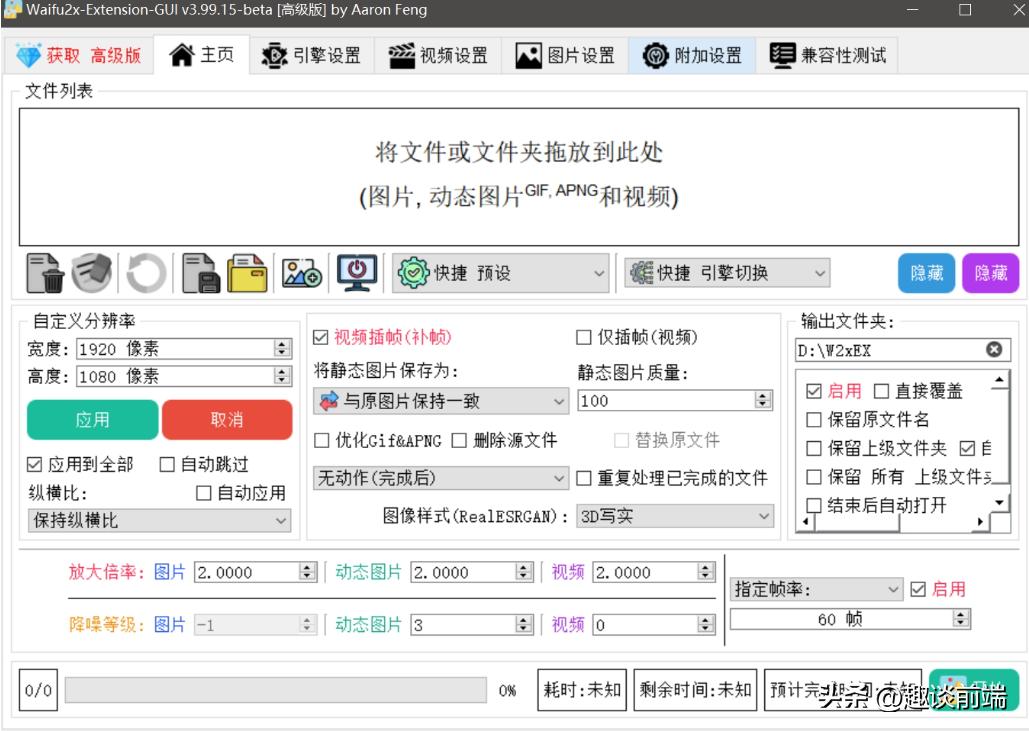Open the yellow folder icon on toolbar
1029x731 pixels.
(x=247, y=272)
